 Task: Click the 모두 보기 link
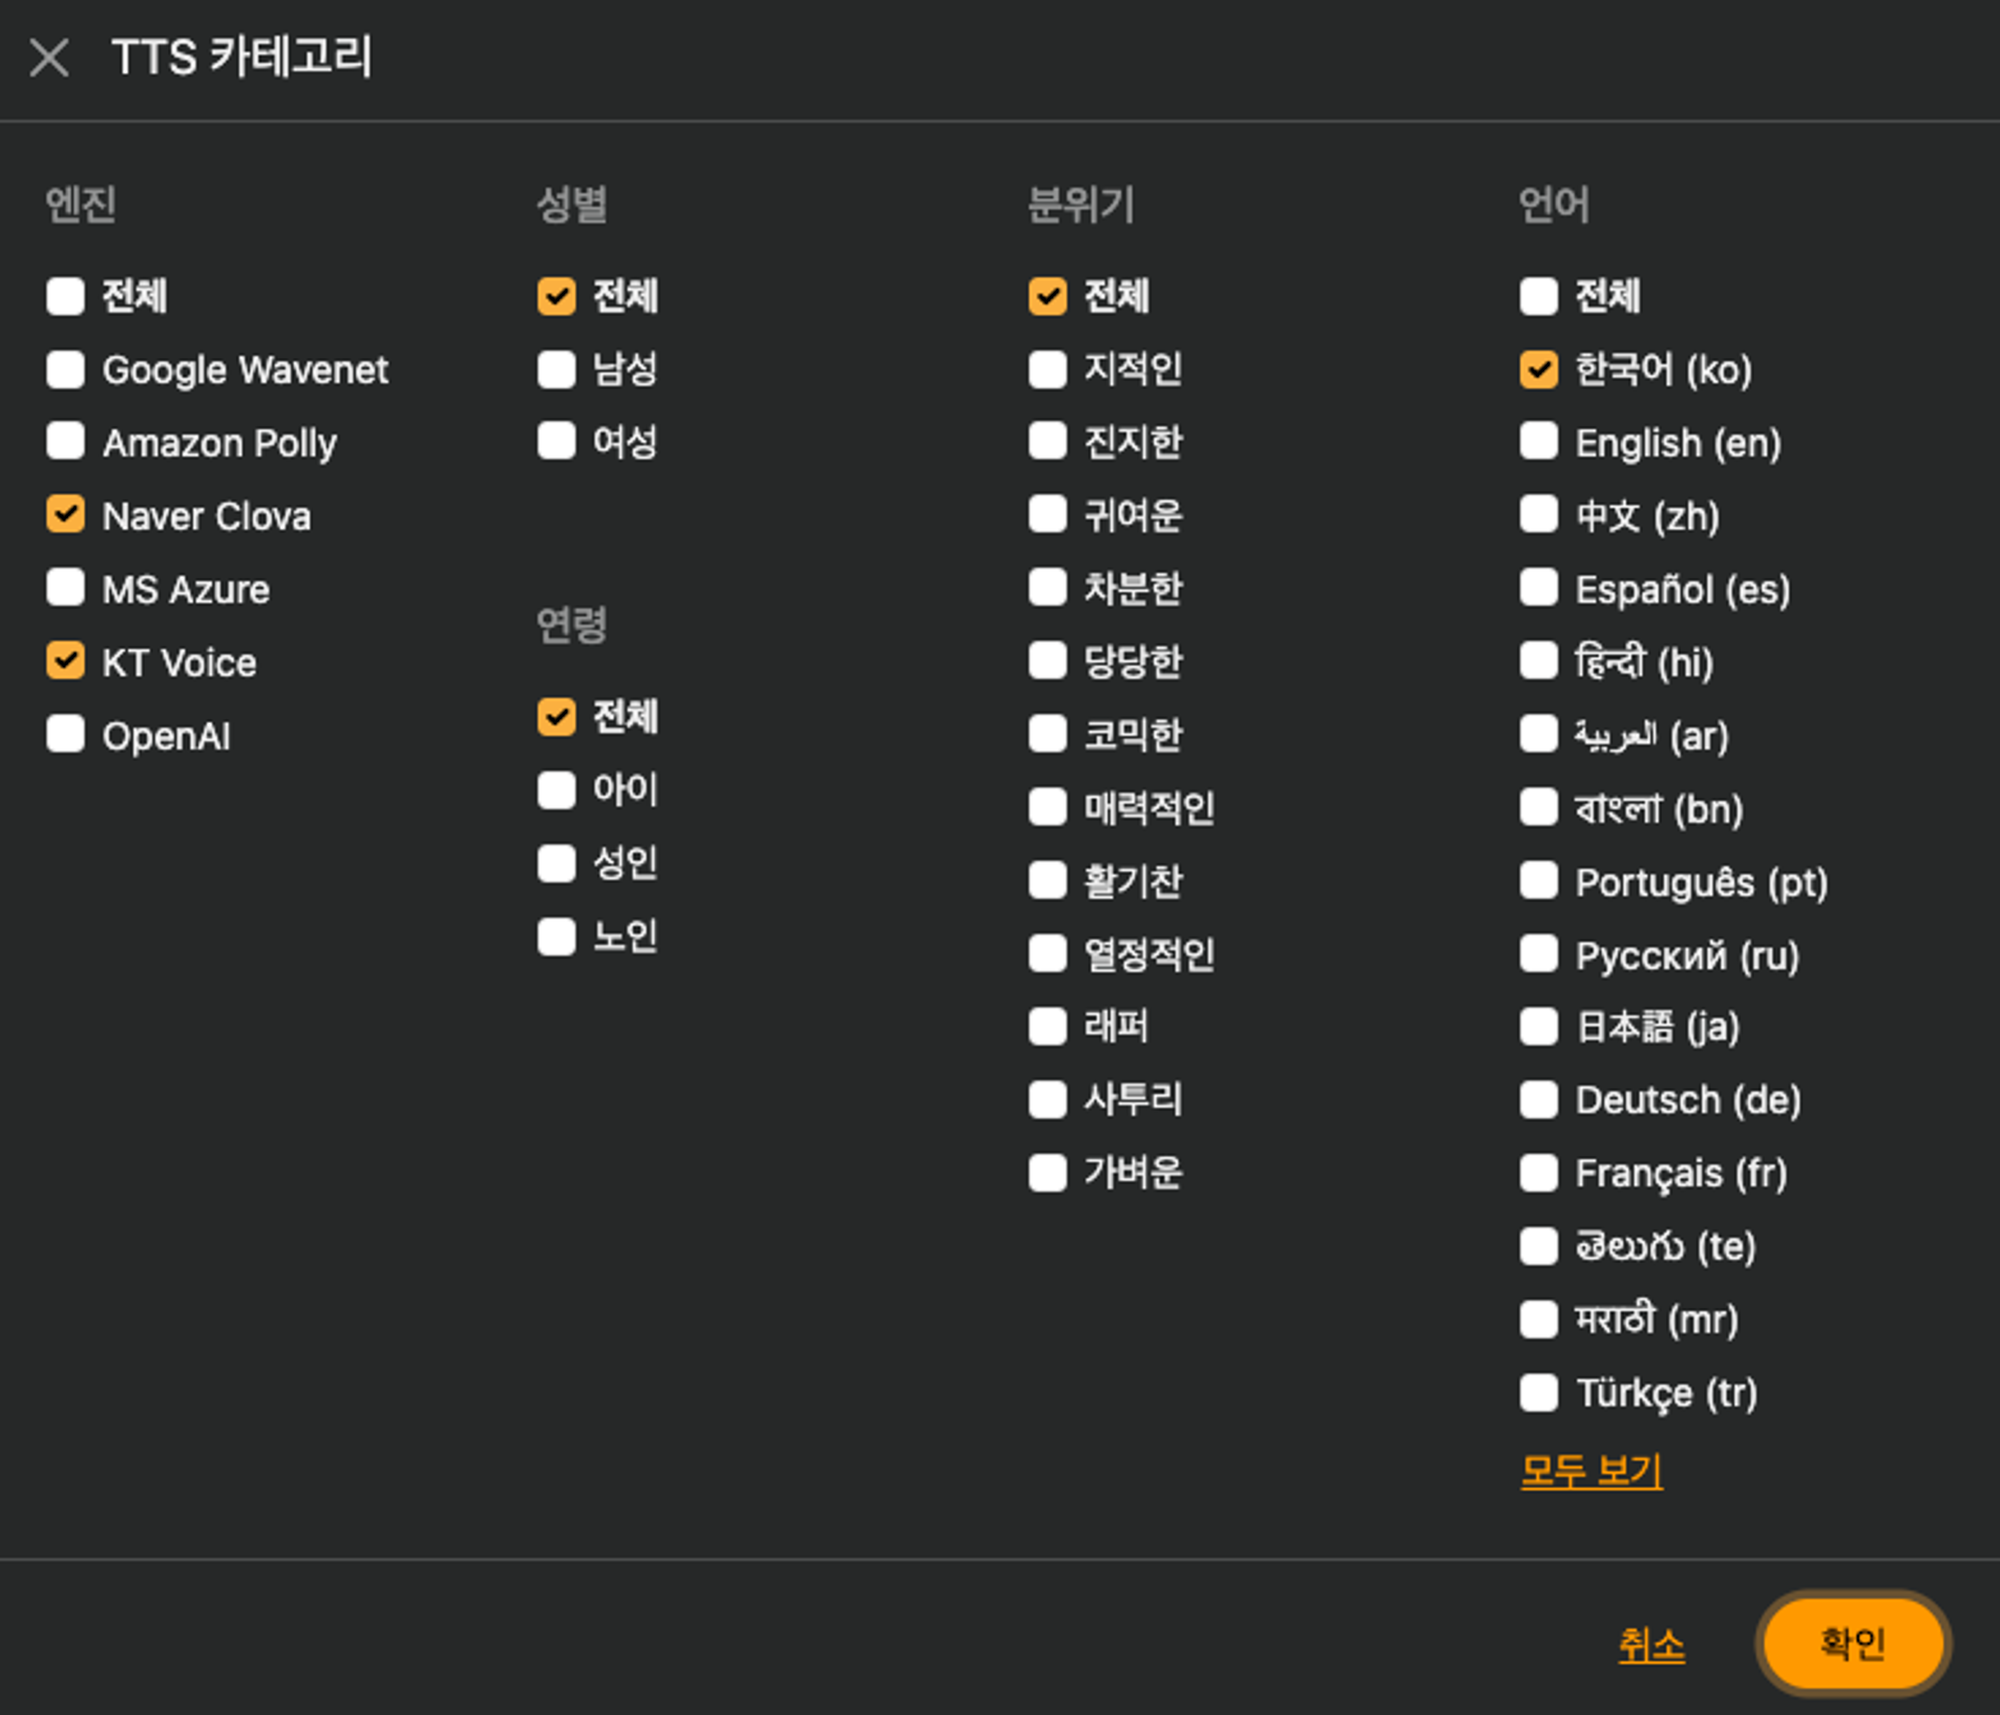point(1591,1470)
